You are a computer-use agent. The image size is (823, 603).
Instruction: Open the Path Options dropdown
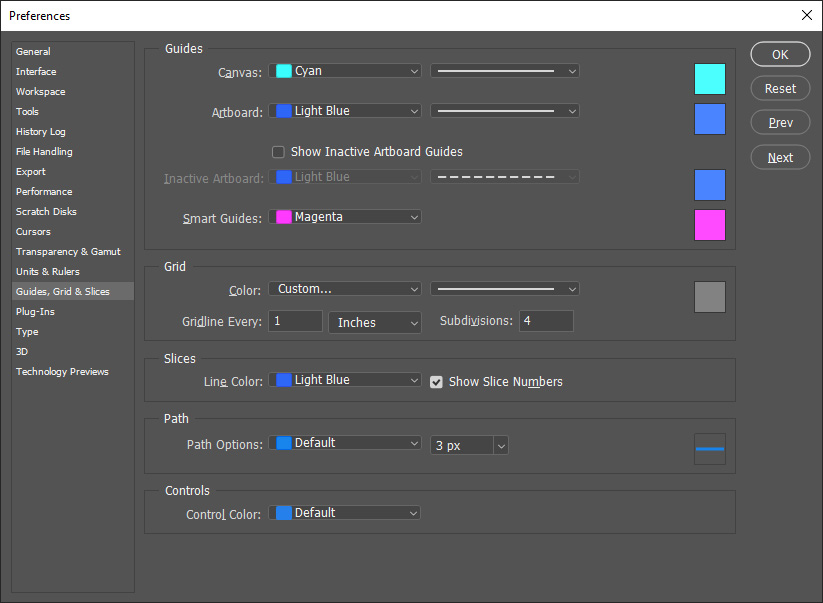[x=344, y=442]
